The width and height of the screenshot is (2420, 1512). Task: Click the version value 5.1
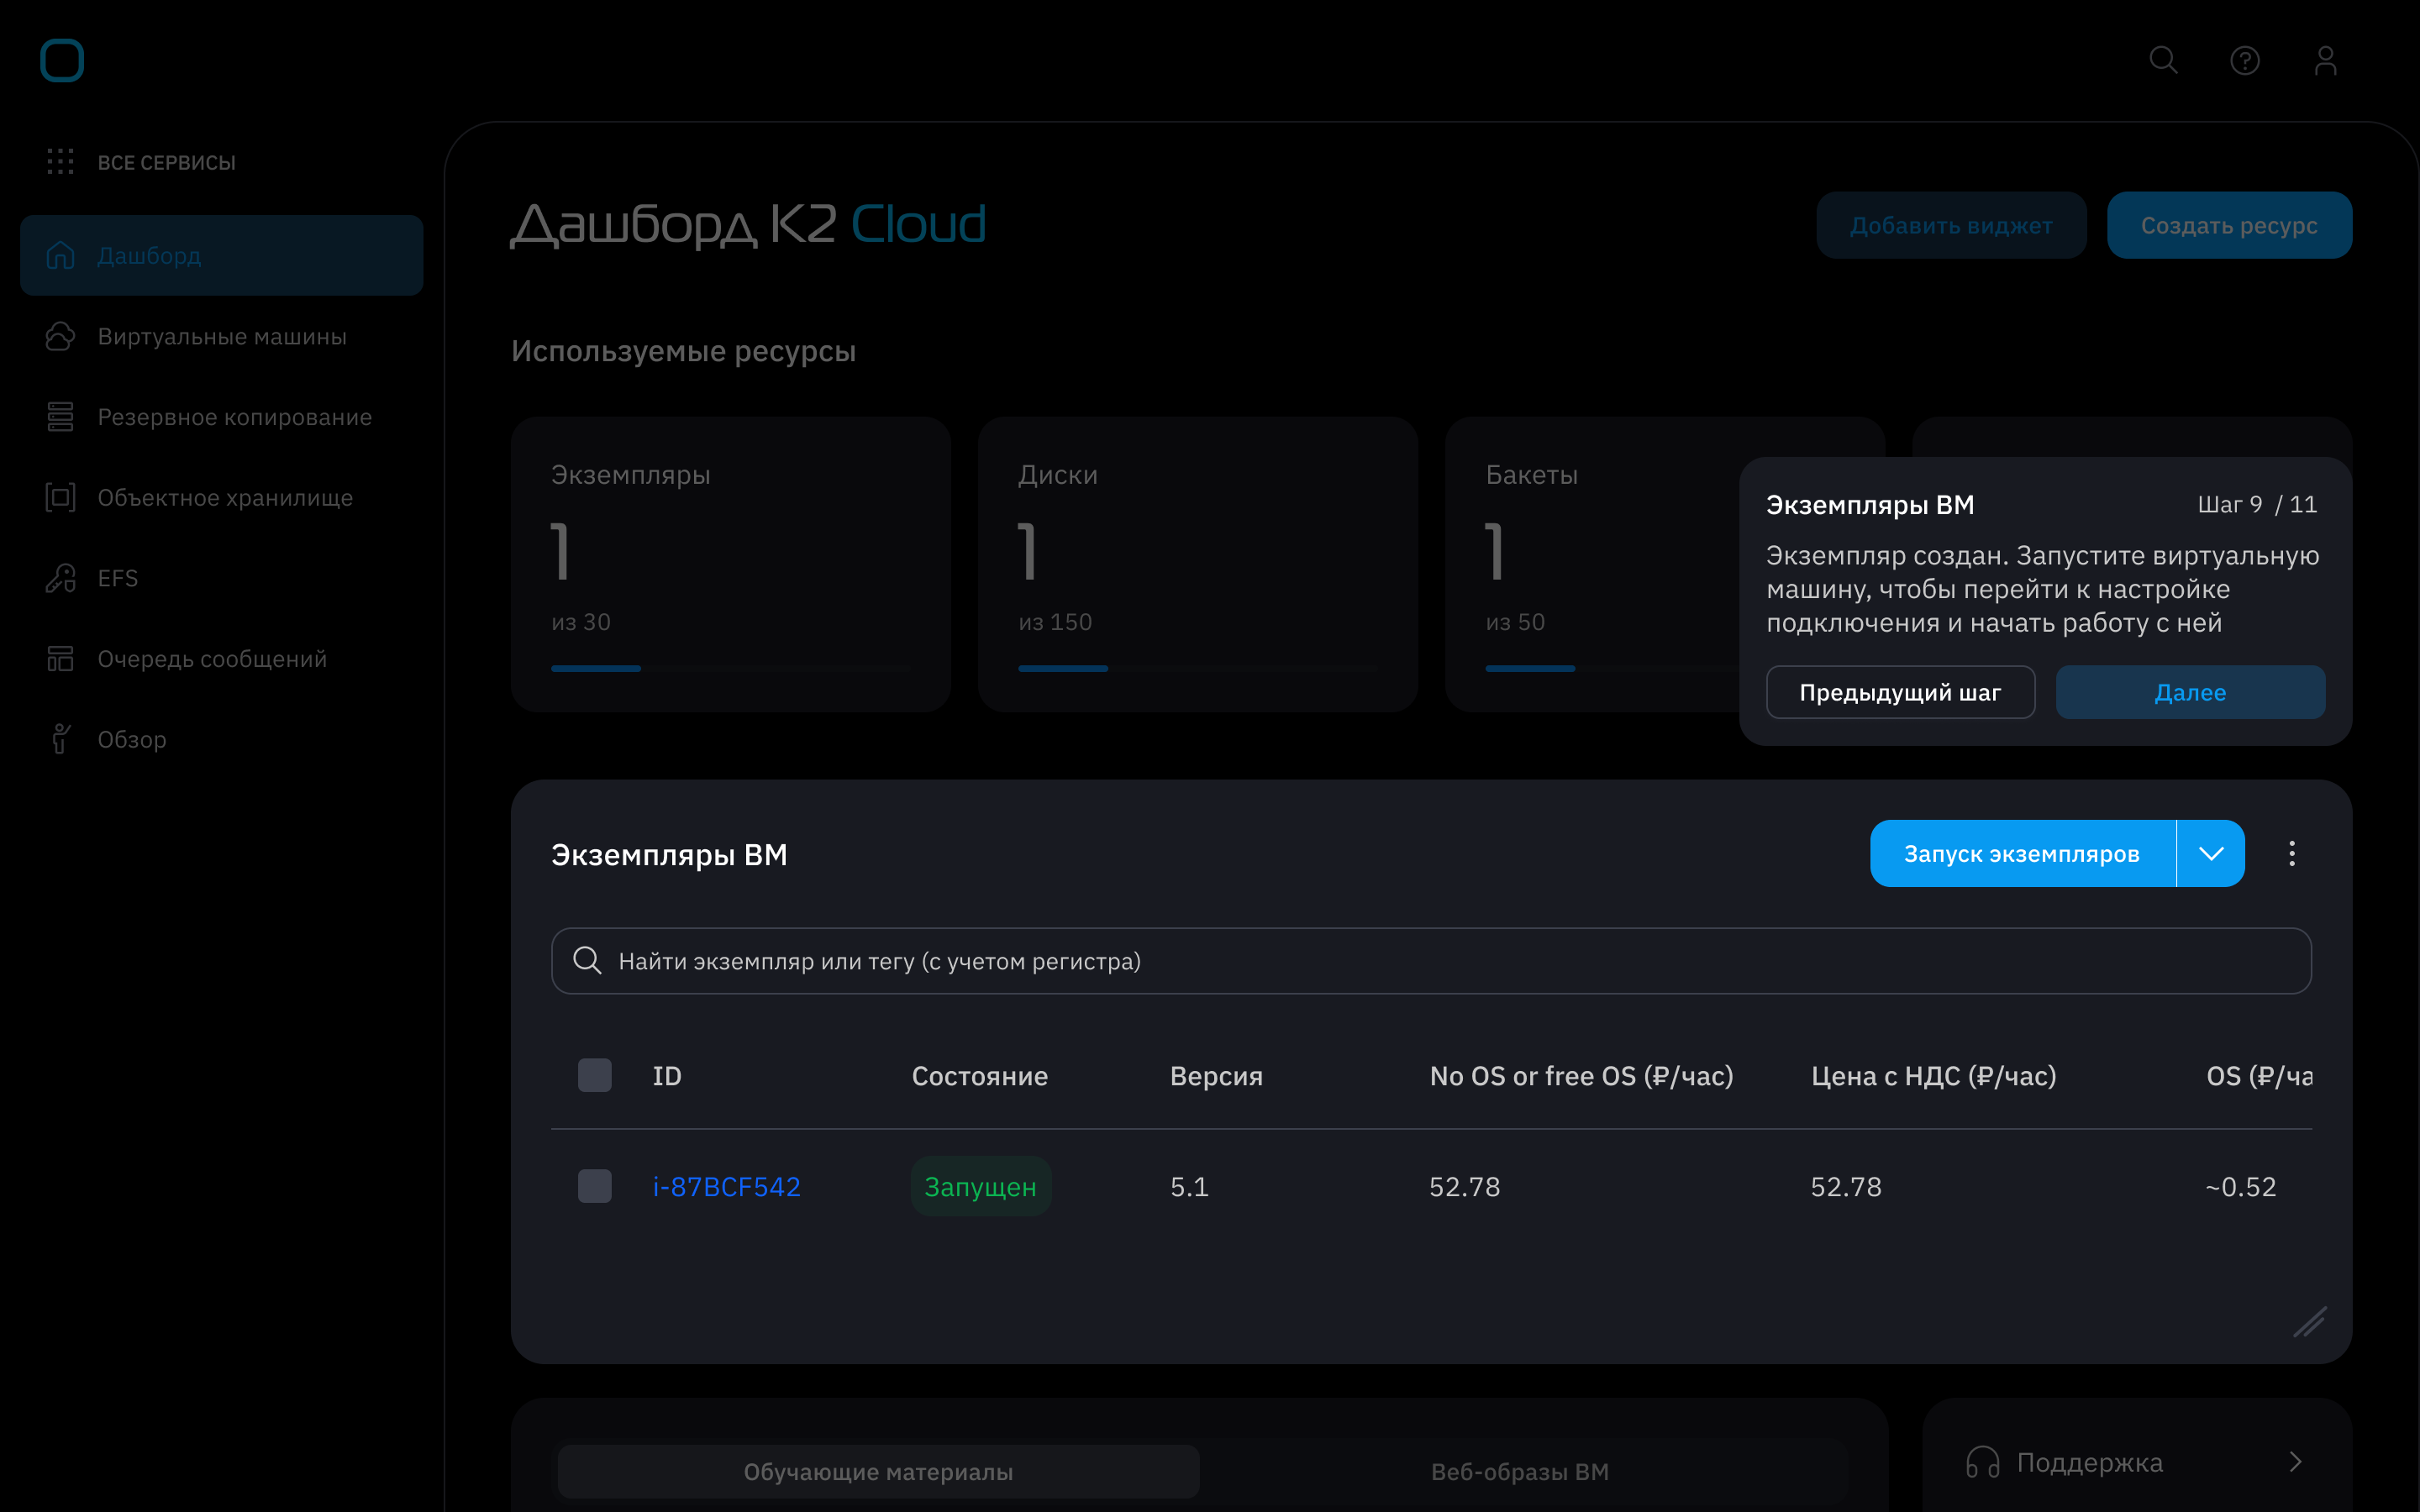(x=1189, y=1186)
